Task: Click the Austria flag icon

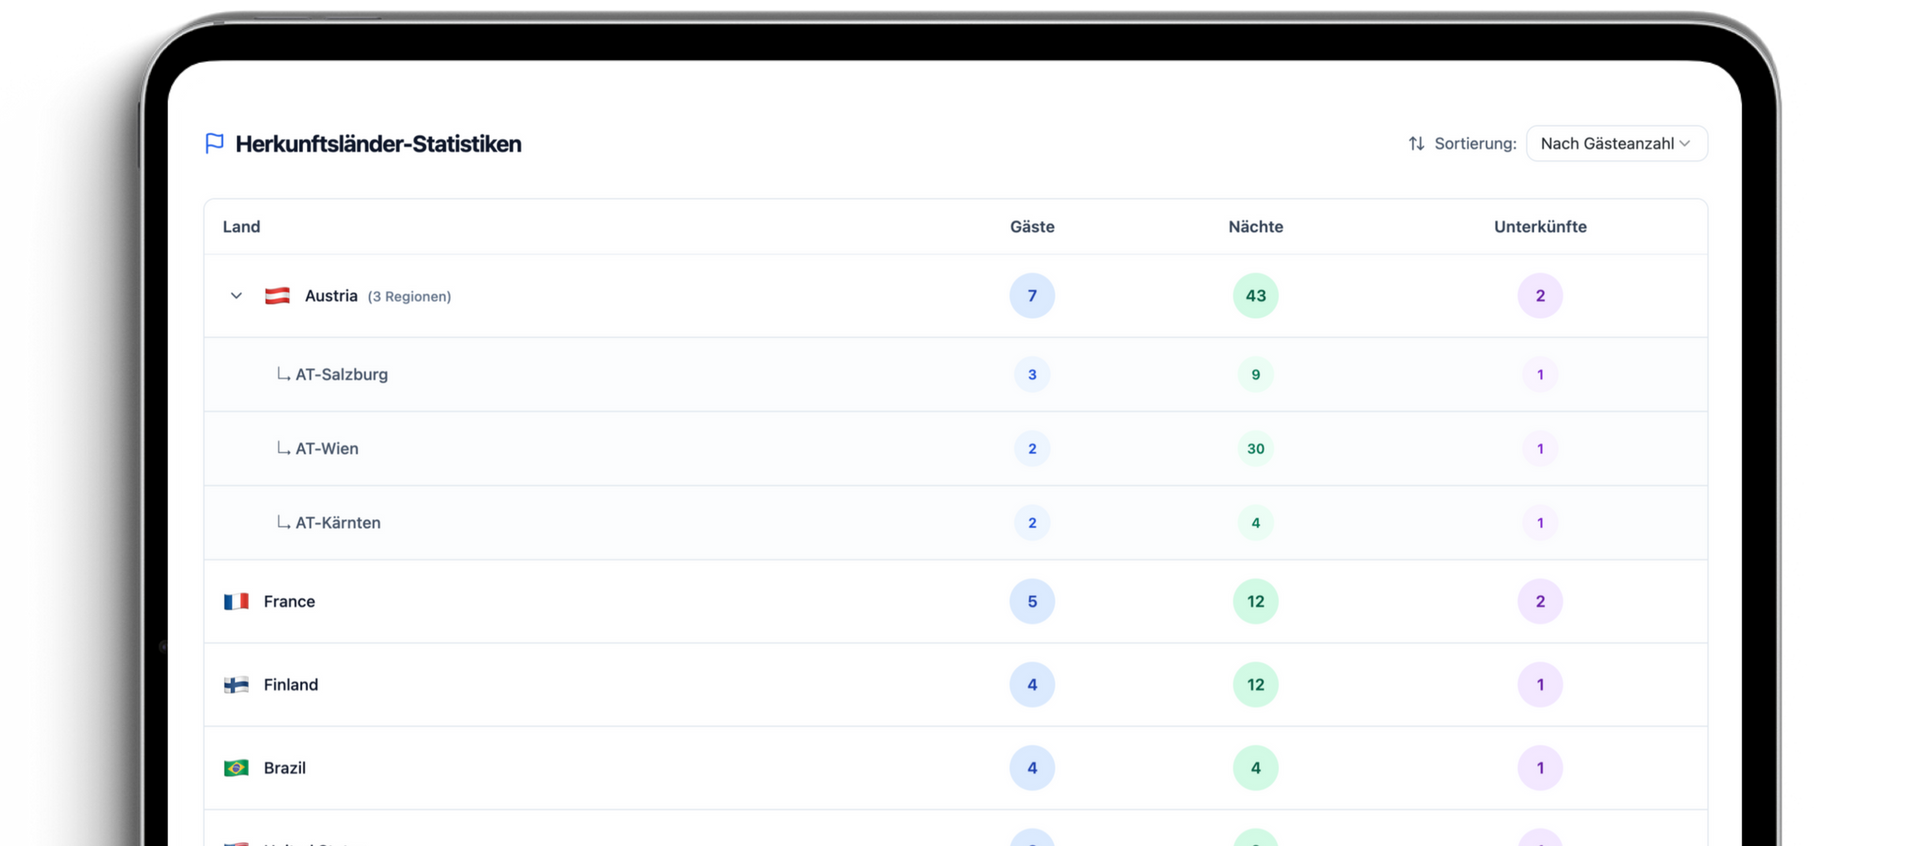Action: click(277, 296)
